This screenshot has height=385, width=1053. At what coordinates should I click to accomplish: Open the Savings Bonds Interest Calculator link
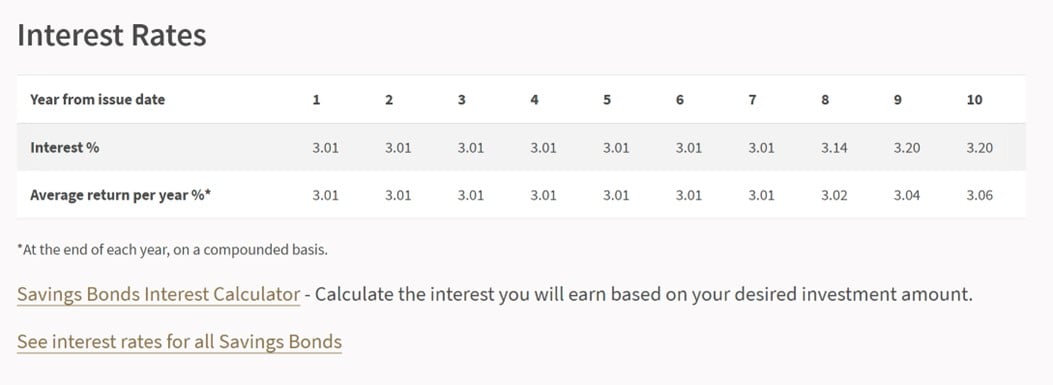pyautogui.click(x=158, y=294)
